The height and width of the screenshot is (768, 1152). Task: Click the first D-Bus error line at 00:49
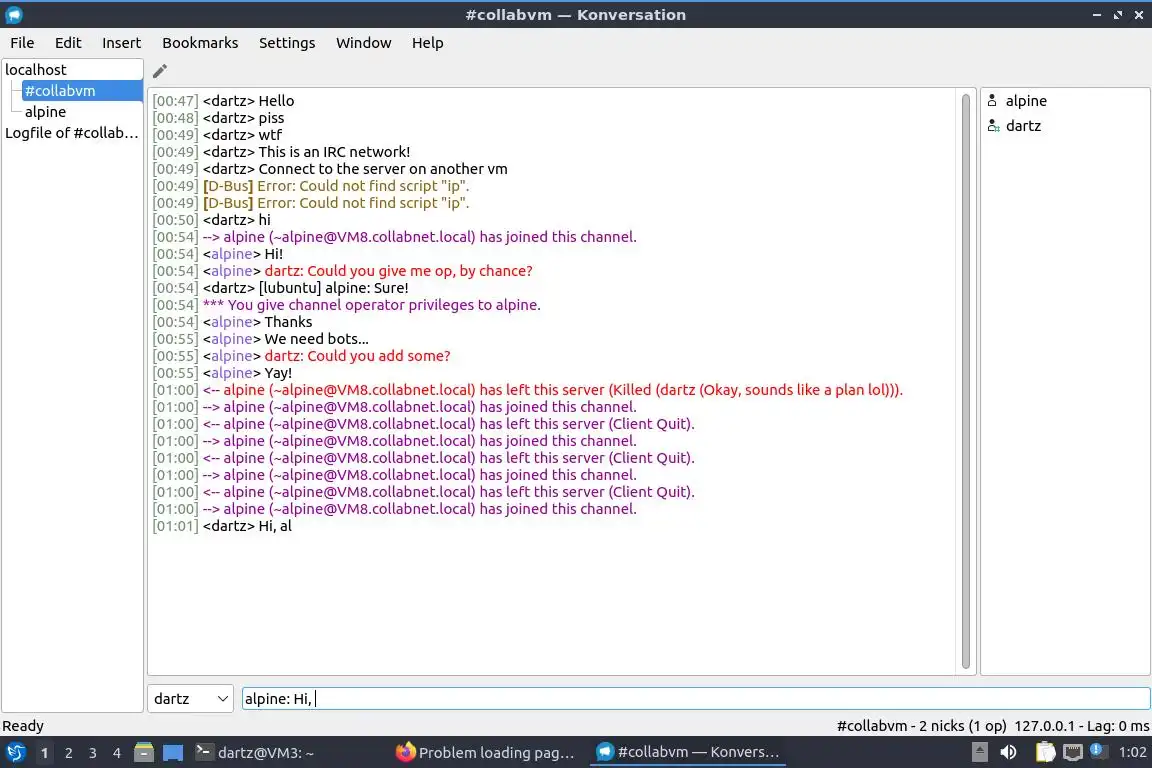[x=310, y=186]
